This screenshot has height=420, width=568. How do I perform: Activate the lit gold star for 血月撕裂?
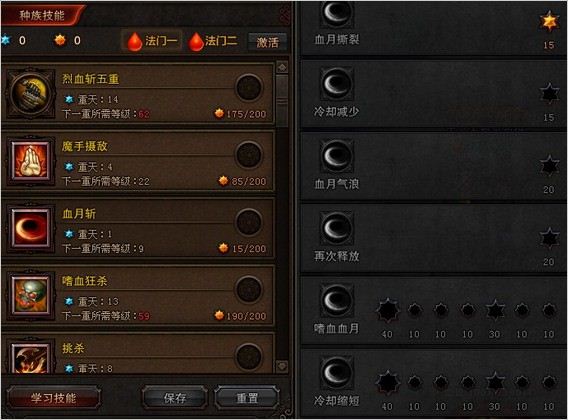(x=549, y=21)
